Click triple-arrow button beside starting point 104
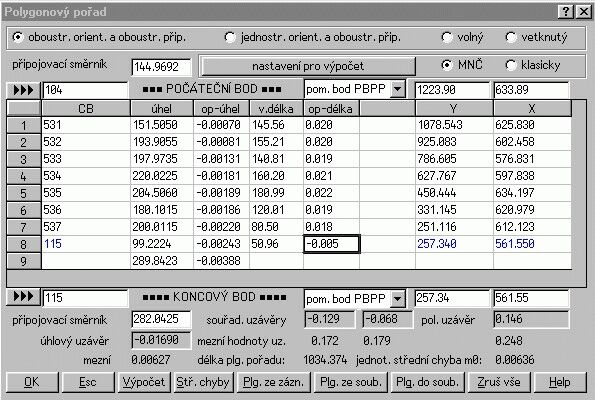 (x=23, y=90)
